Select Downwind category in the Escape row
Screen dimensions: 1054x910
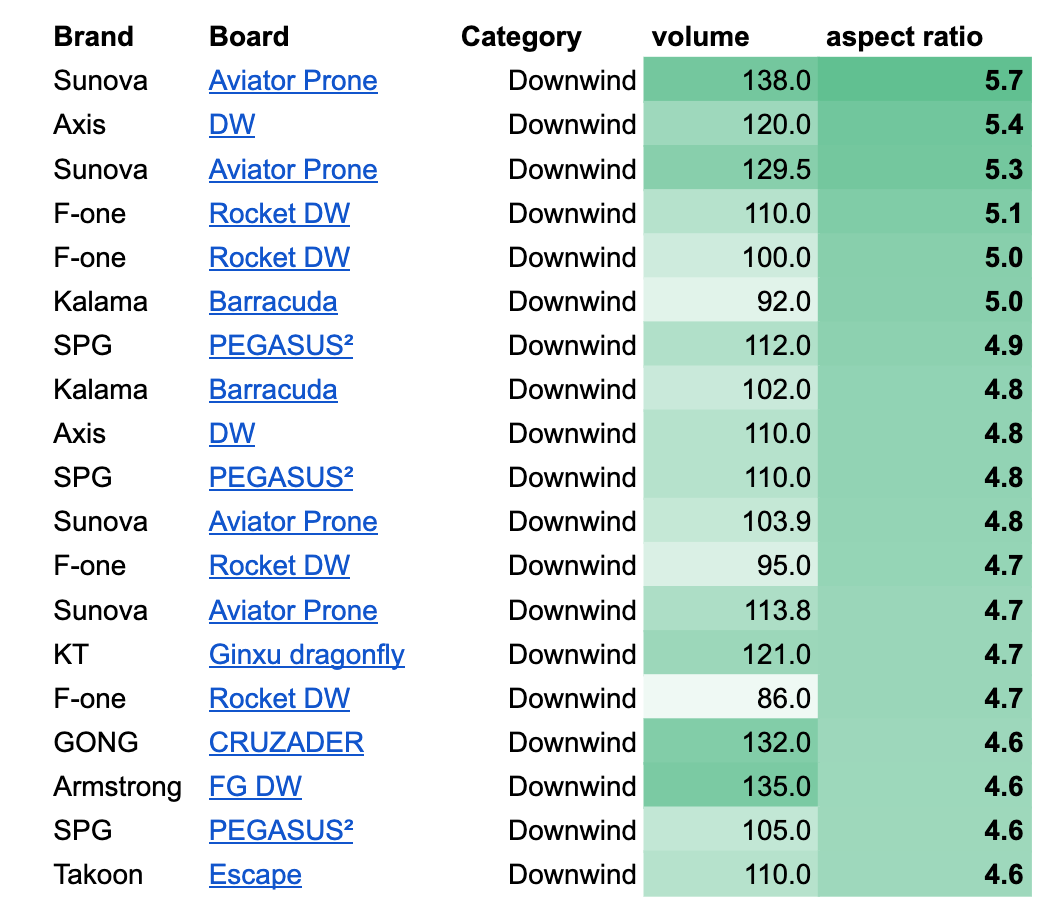coord(572,874)
